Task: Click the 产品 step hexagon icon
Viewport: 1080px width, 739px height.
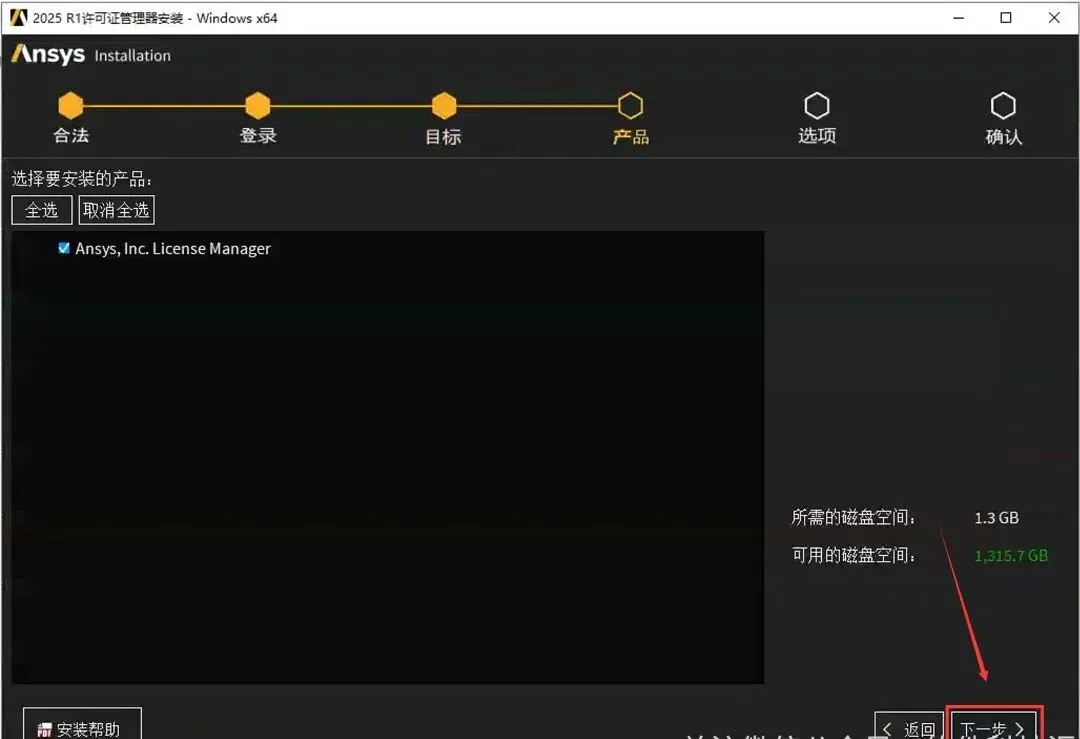Action: click(630, 106)
